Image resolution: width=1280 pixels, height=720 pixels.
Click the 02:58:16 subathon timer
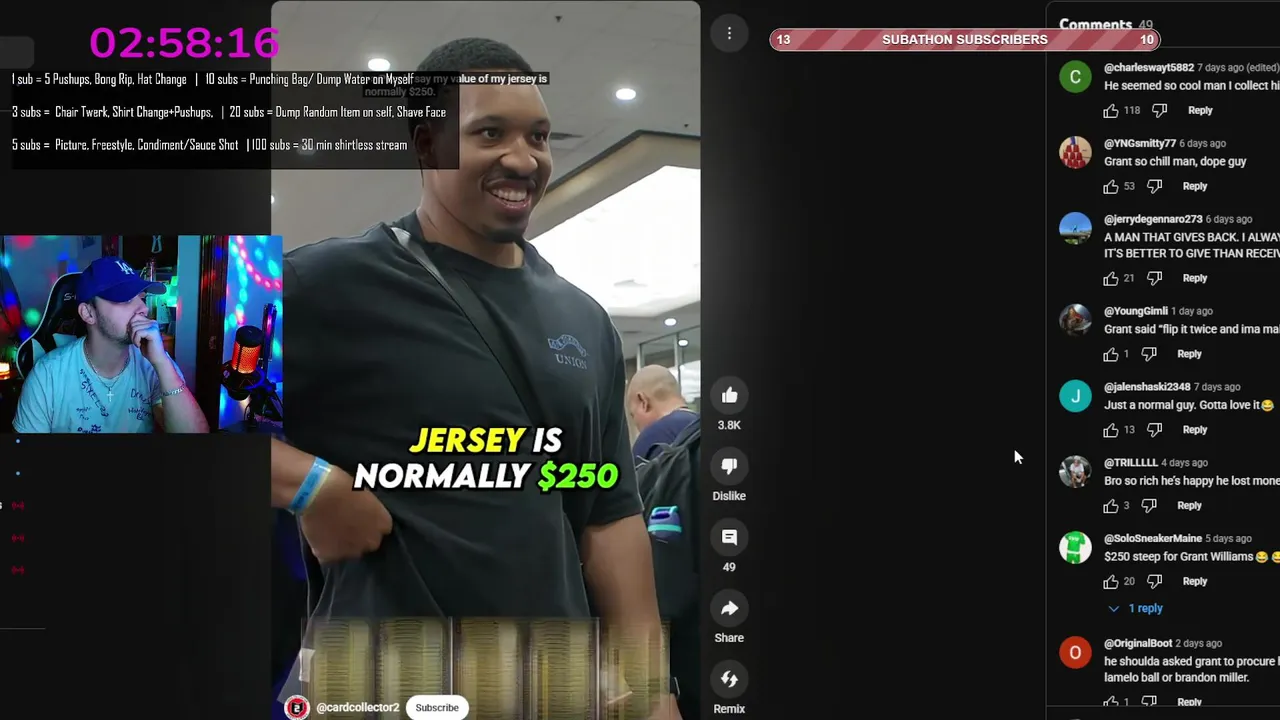point(184,43)
